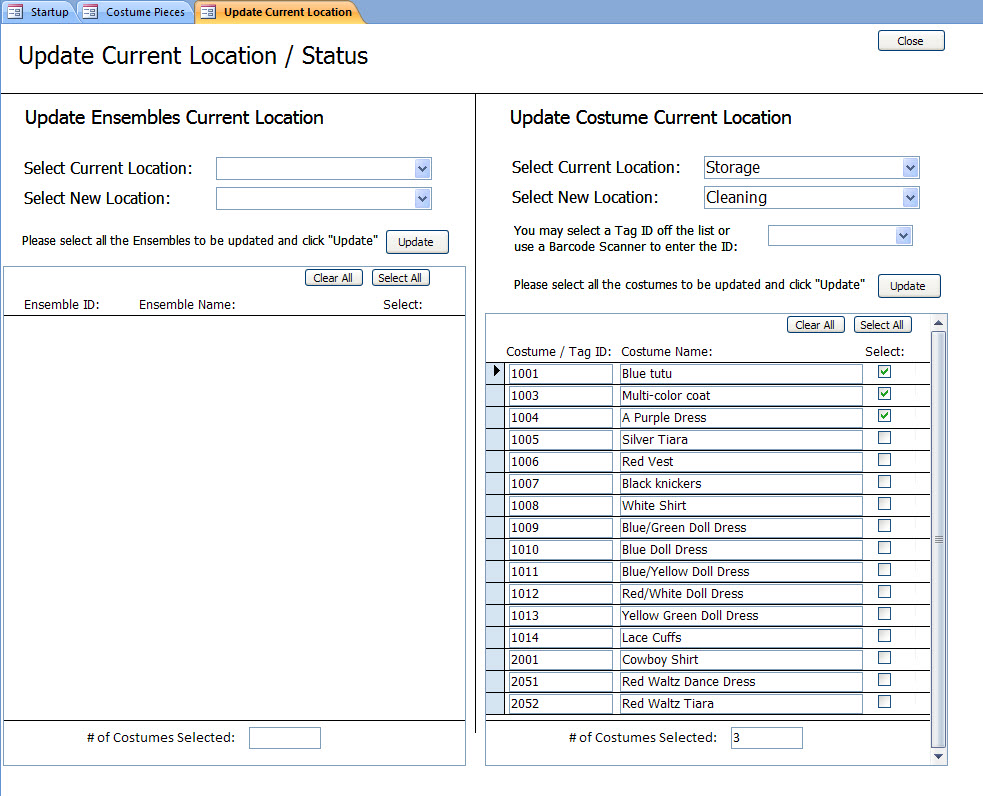Click the empty Ensembles Costumes Selected field
The width and height of the screenshot is (983, 796).
coord(285,738)
